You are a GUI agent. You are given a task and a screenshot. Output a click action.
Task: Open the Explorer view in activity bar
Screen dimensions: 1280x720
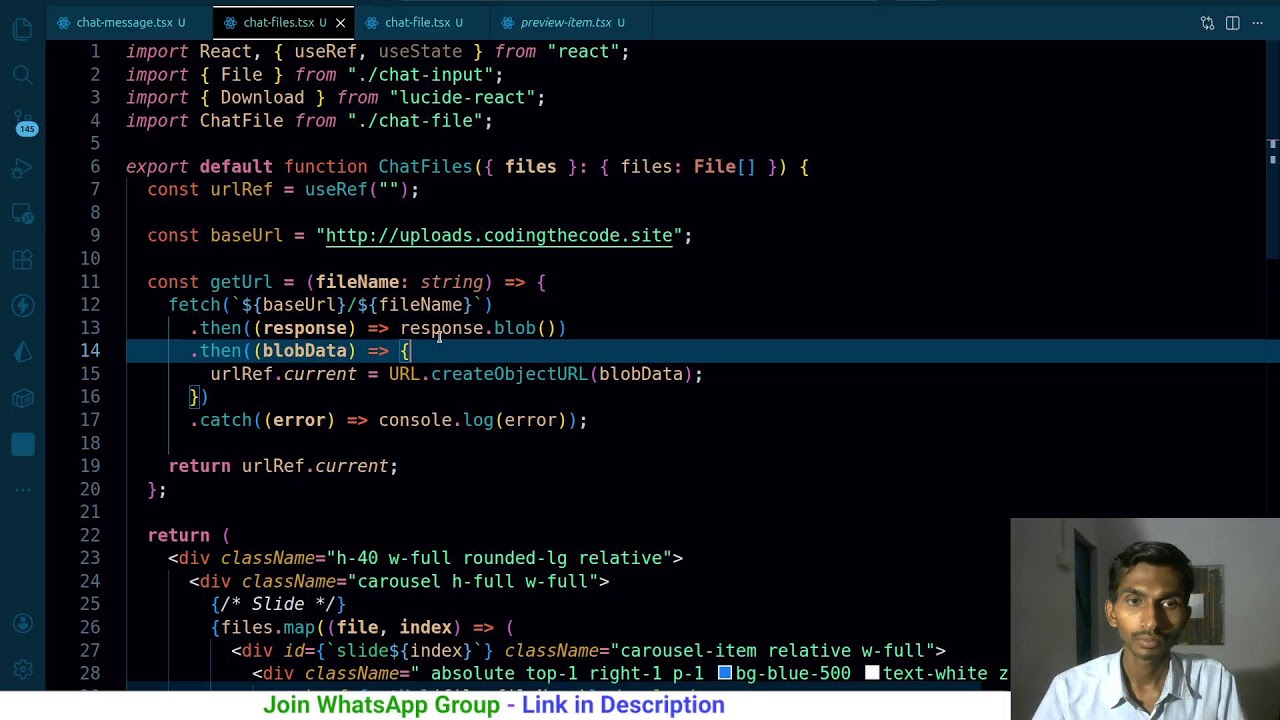(x=22, y=29)
